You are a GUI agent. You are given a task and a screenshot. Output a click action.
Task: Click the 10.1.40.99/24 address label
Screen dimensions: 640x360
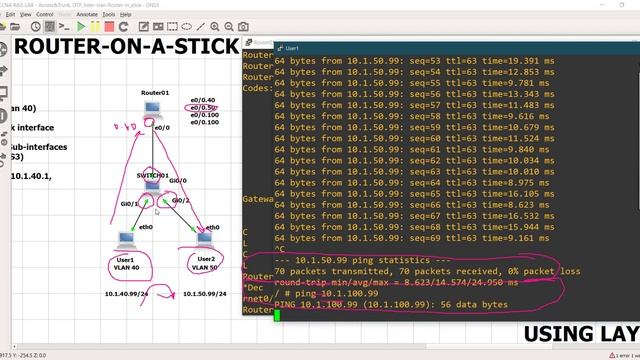click(x=127, y=294)
